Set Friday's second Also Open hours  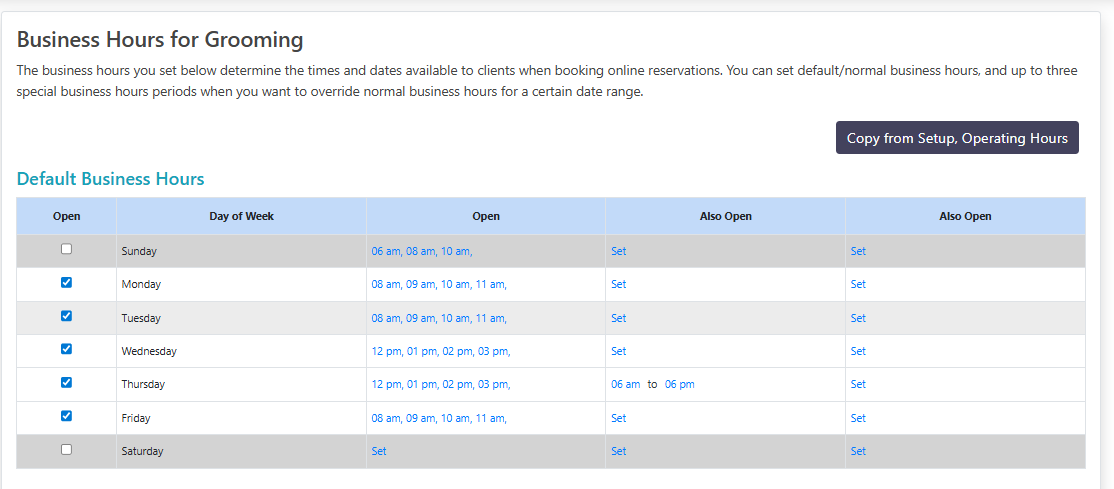point(858,418)
